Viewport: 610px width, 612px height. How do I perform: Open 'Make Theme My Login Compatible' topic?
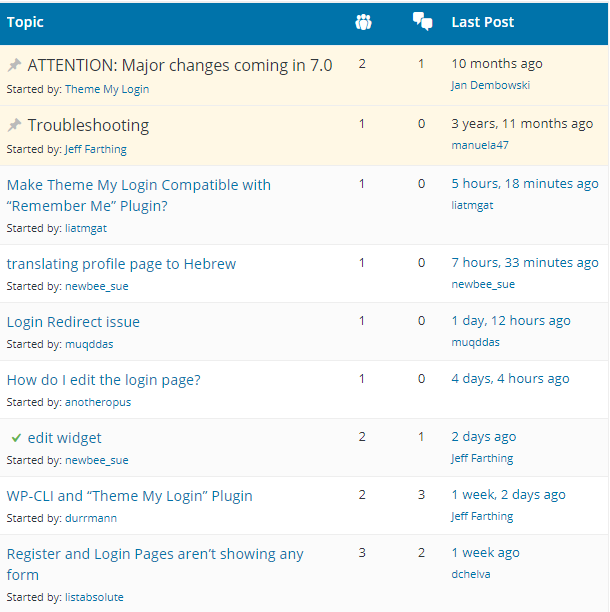pyautogui.click(x=138, y=185)
